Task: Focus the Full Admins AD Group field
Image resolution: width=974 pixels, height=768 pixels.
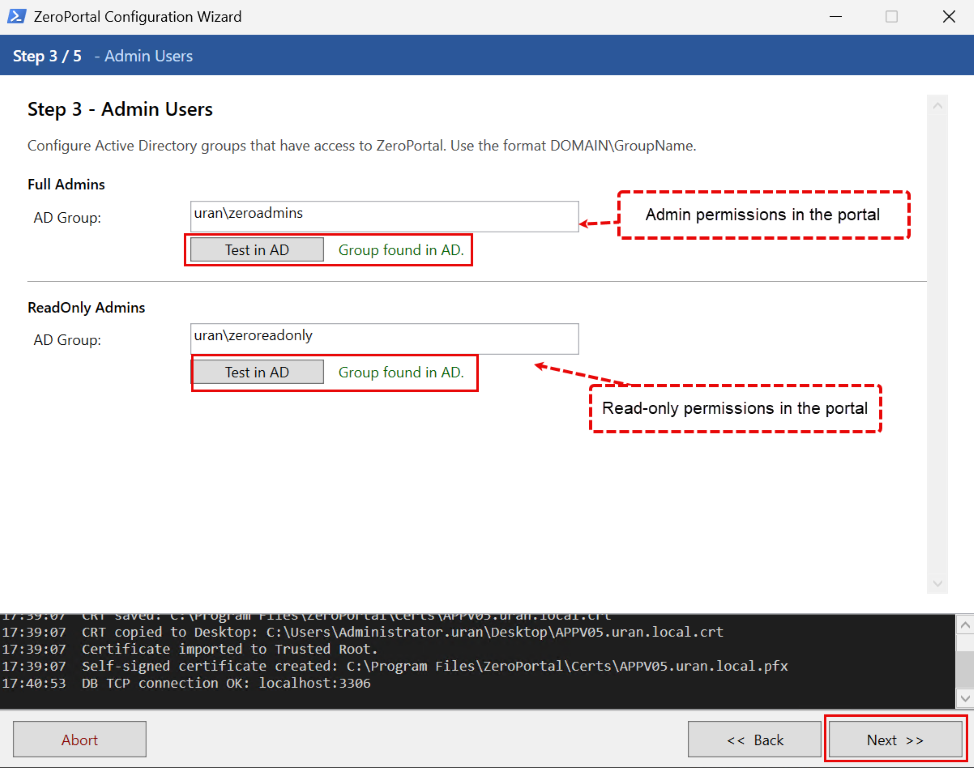Action: pyautogui.click(x=384, y=216)
